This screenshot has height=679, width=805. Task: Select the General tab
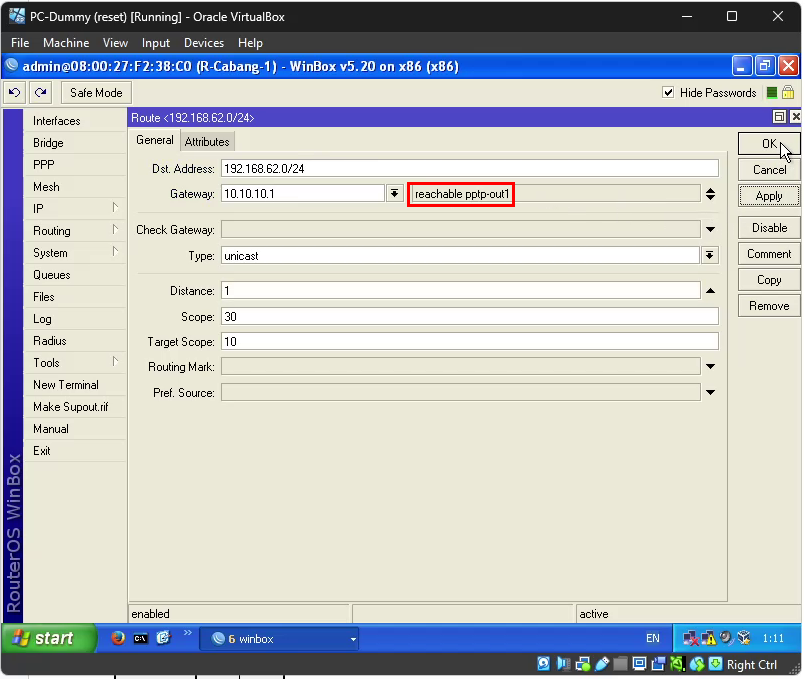pyautogui.click(x=155, y=140)
